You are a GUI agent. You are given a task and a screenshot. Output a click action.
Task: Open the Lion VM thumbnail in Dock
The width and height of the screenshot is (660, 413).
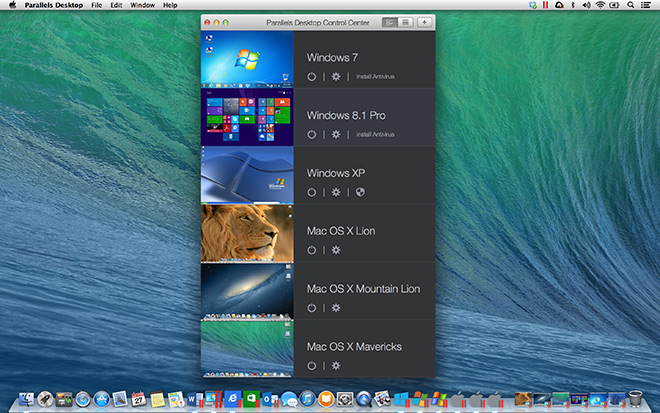click(523, 399)
